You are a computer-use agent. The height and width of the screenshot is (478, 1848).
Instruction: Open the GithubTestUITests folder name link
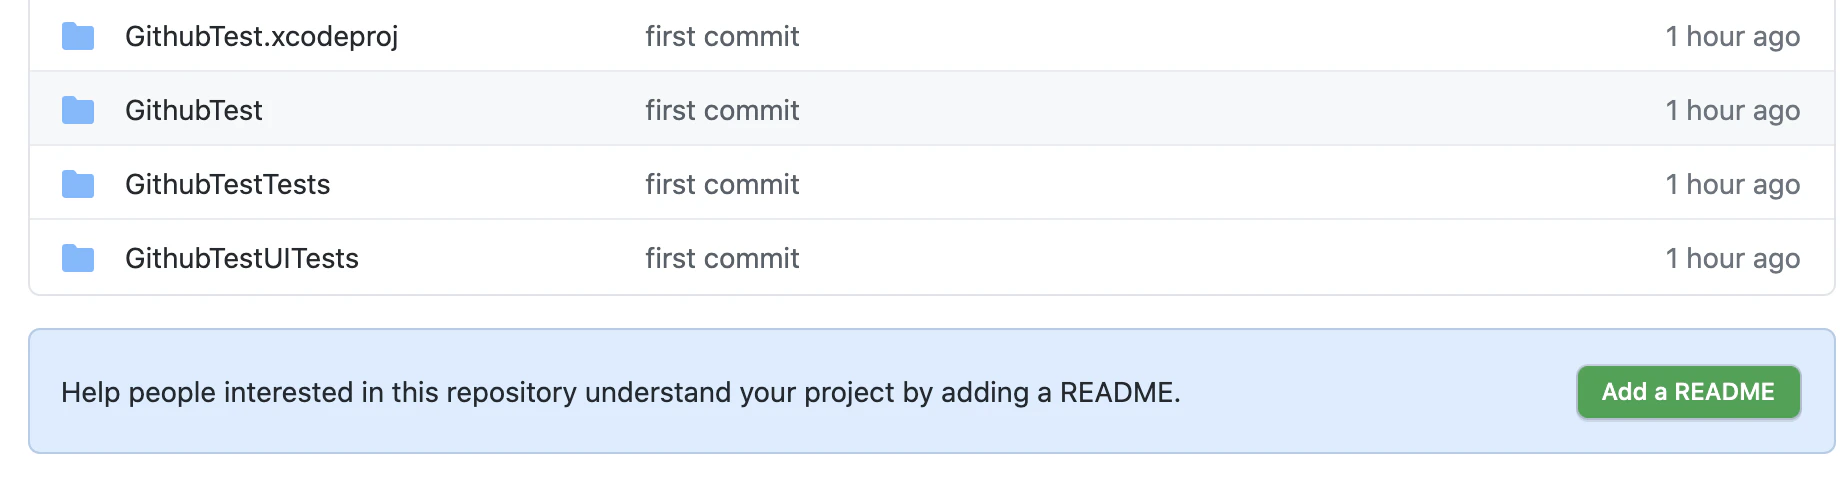click(241, 258)
